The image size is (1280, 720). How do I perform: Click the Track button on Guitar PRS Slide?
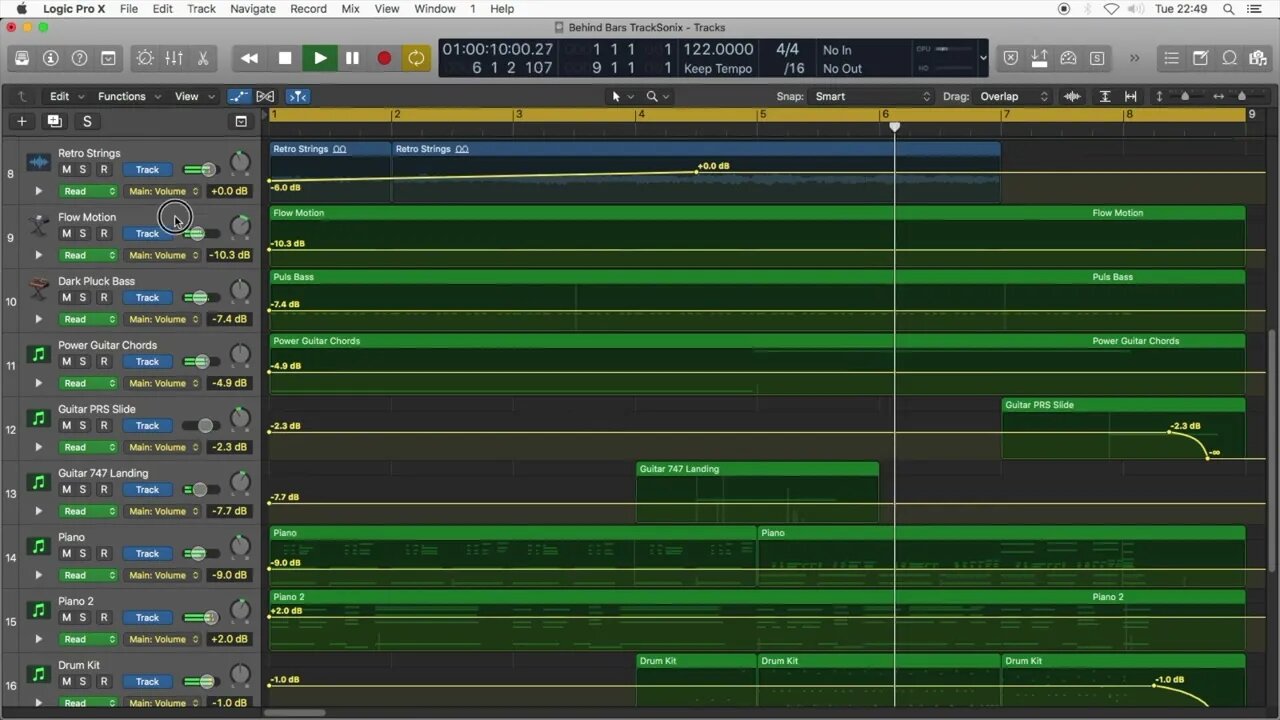[x=147, y=426]
